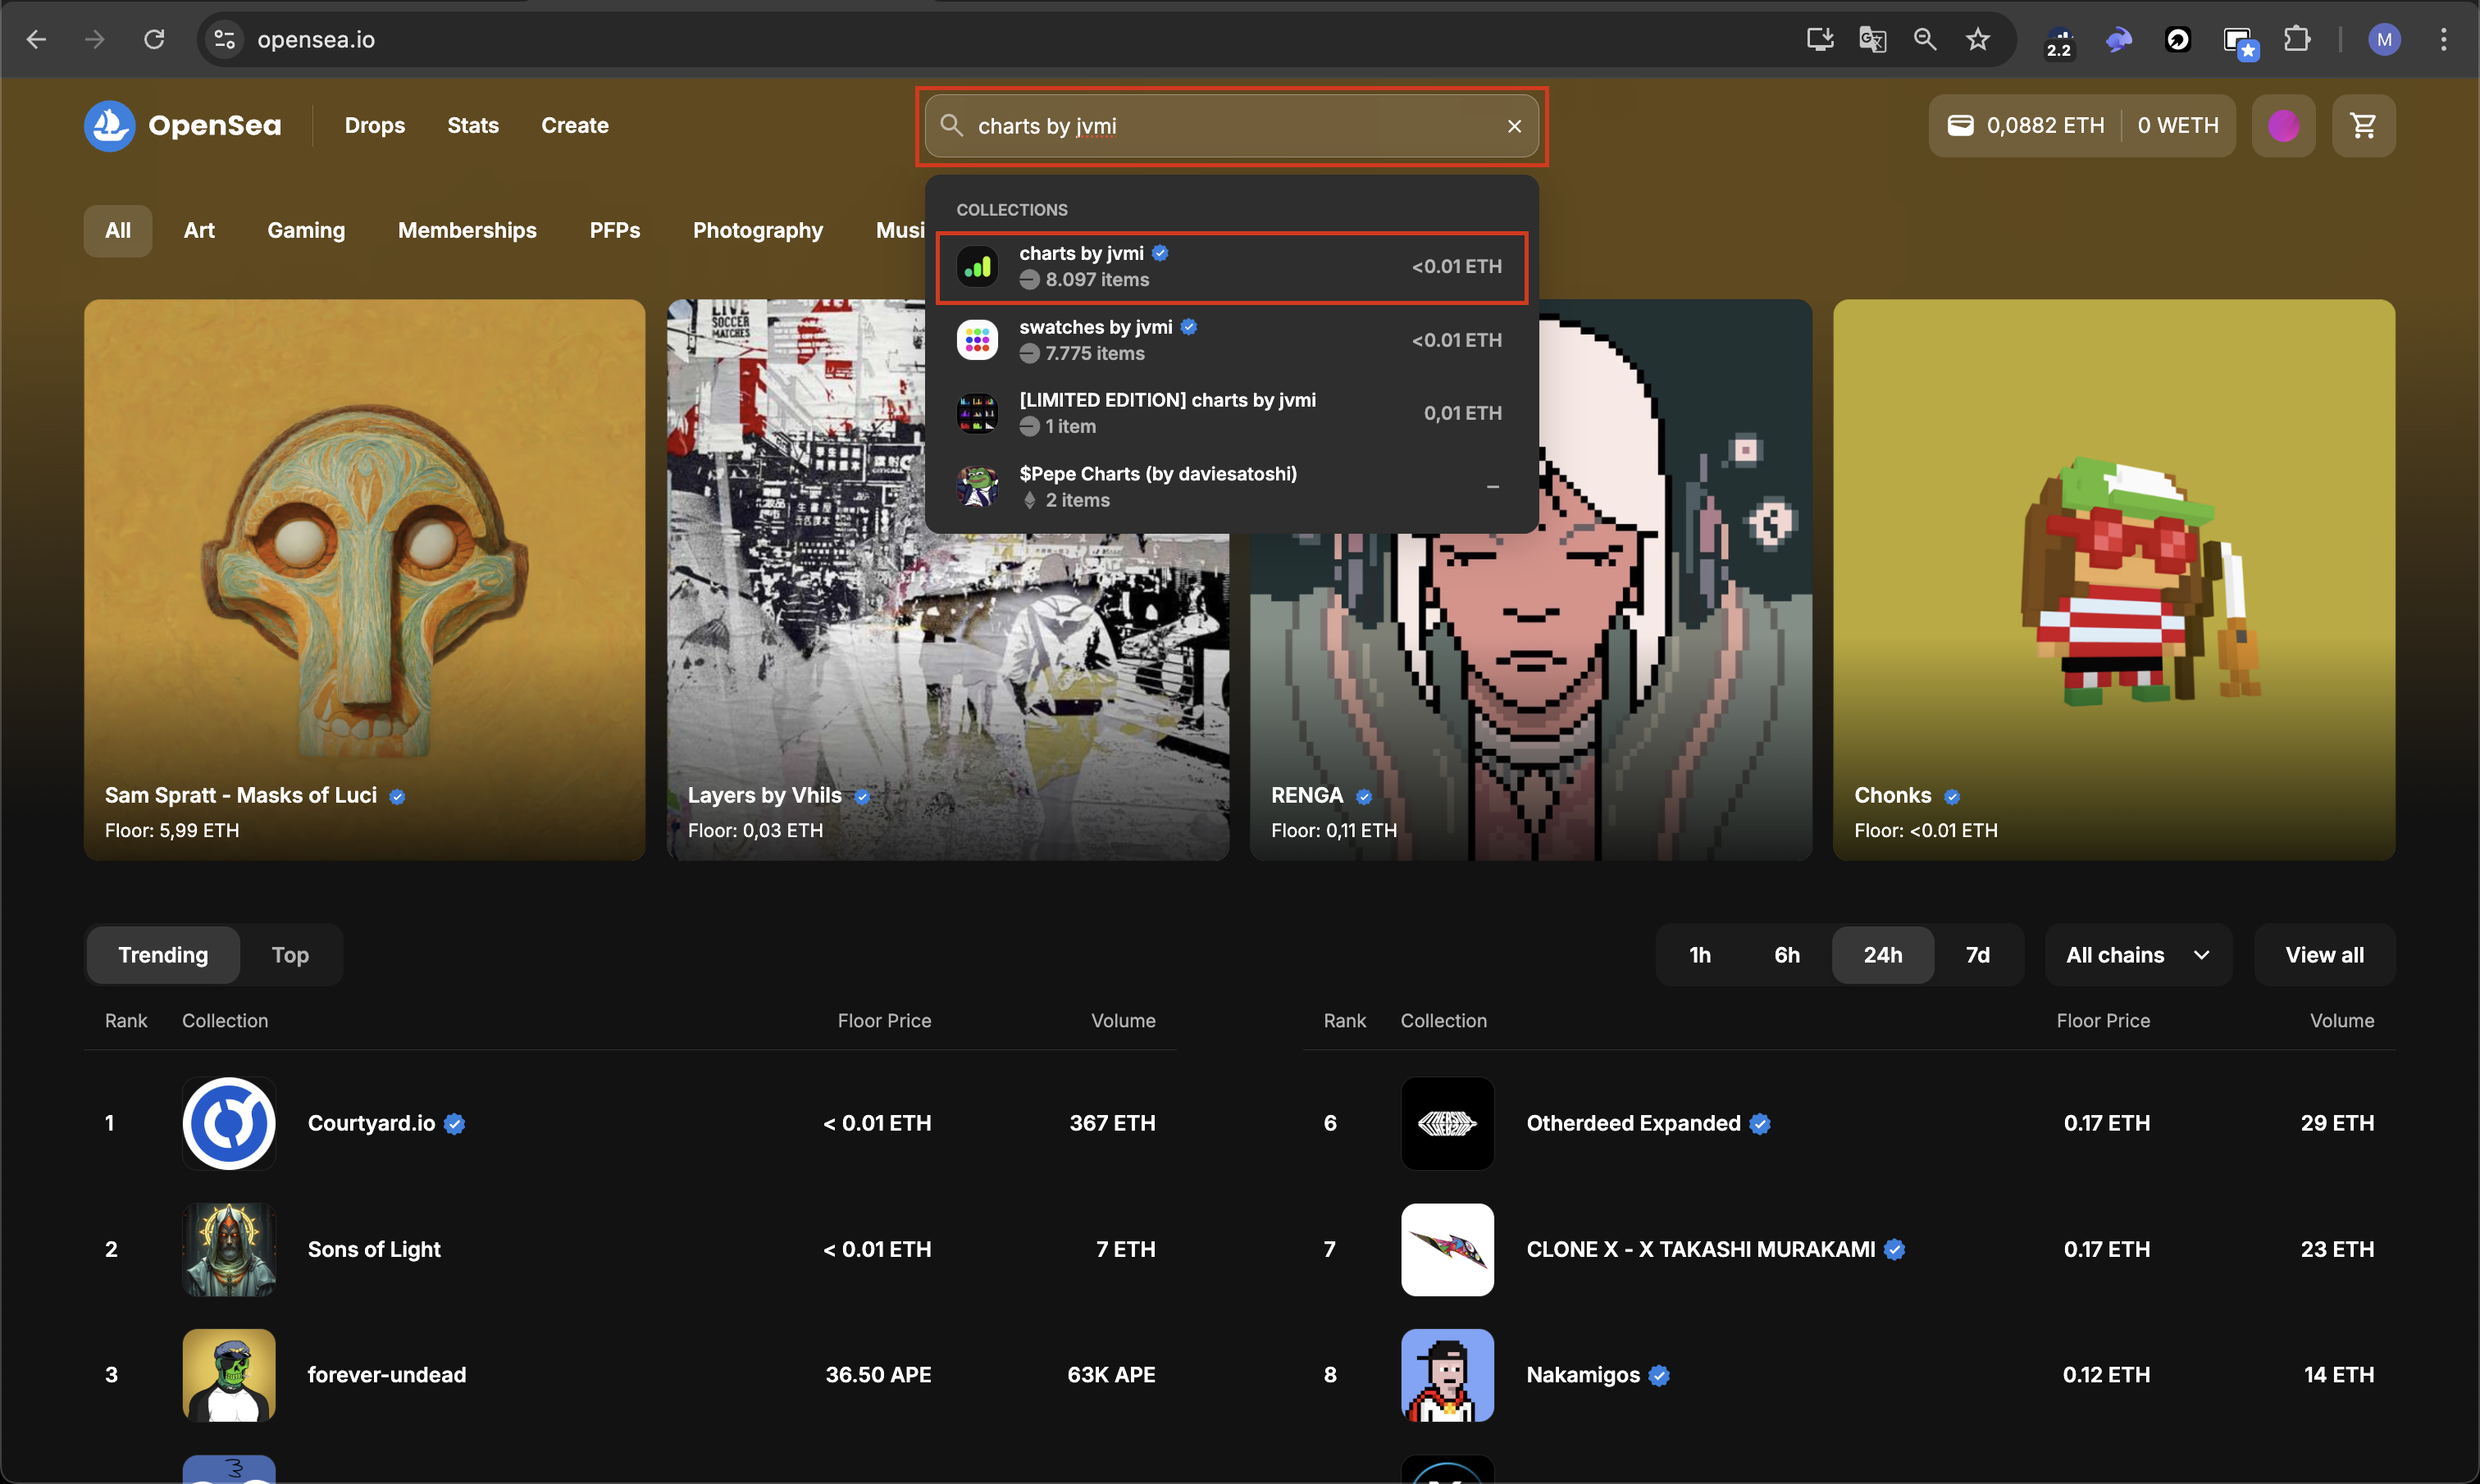The image size is (2480, 1484).
Task: Click the View all button
Action: 2324,955
